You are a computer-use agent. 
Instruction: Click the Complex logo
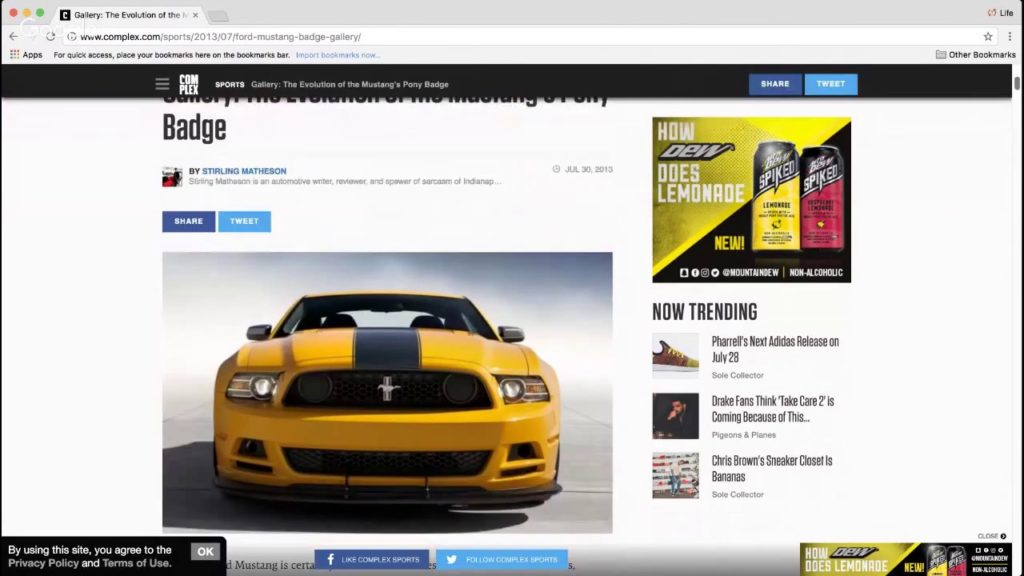[189, 84]
